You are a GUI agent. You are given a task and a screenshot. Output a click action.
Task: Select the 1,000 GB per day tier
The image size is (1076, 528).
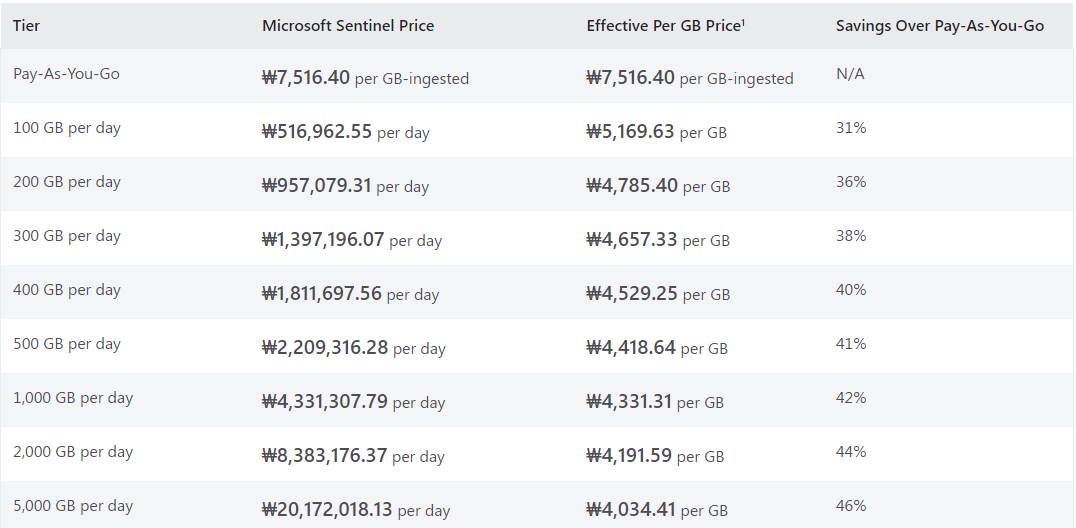tap(73, 398)
